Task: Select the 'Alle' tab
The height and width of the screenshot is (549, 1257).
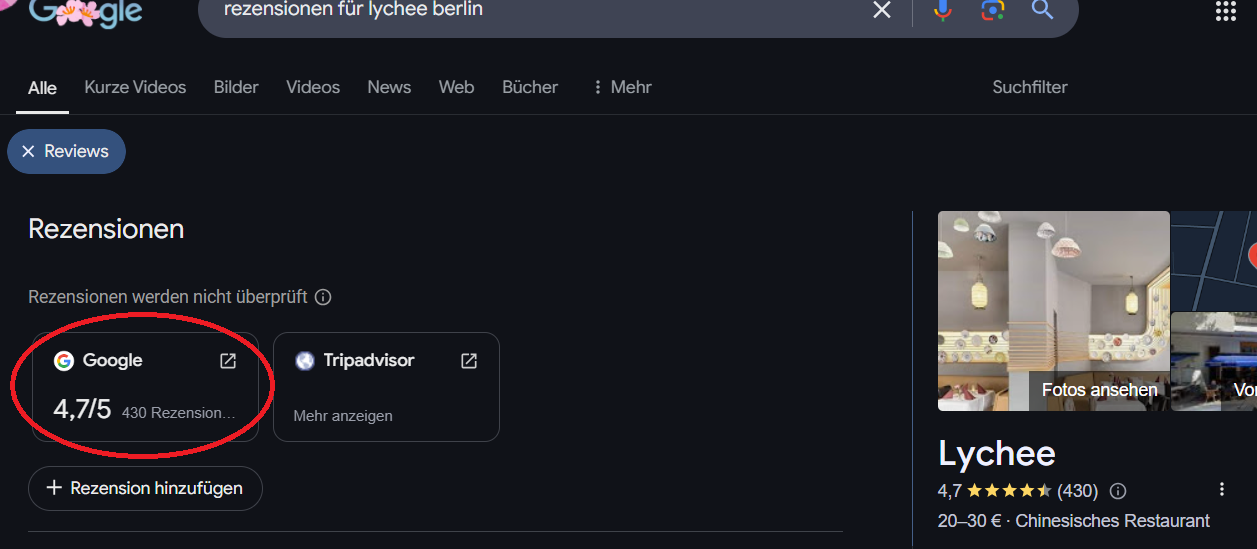Action: click(x=42, y=88)
